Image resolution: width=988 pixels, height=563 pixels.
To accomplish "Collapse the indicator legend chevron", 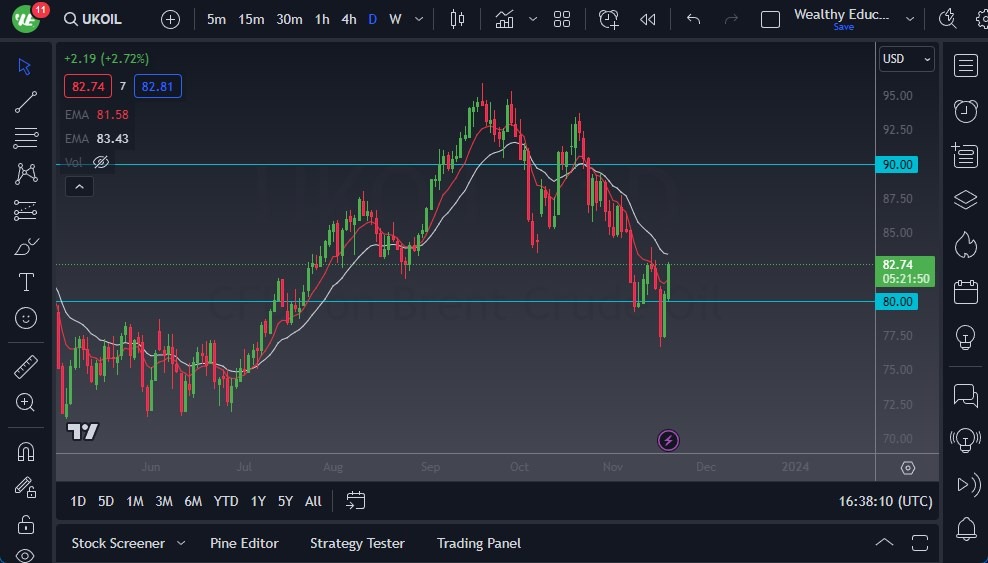I will tap(78, 186).
